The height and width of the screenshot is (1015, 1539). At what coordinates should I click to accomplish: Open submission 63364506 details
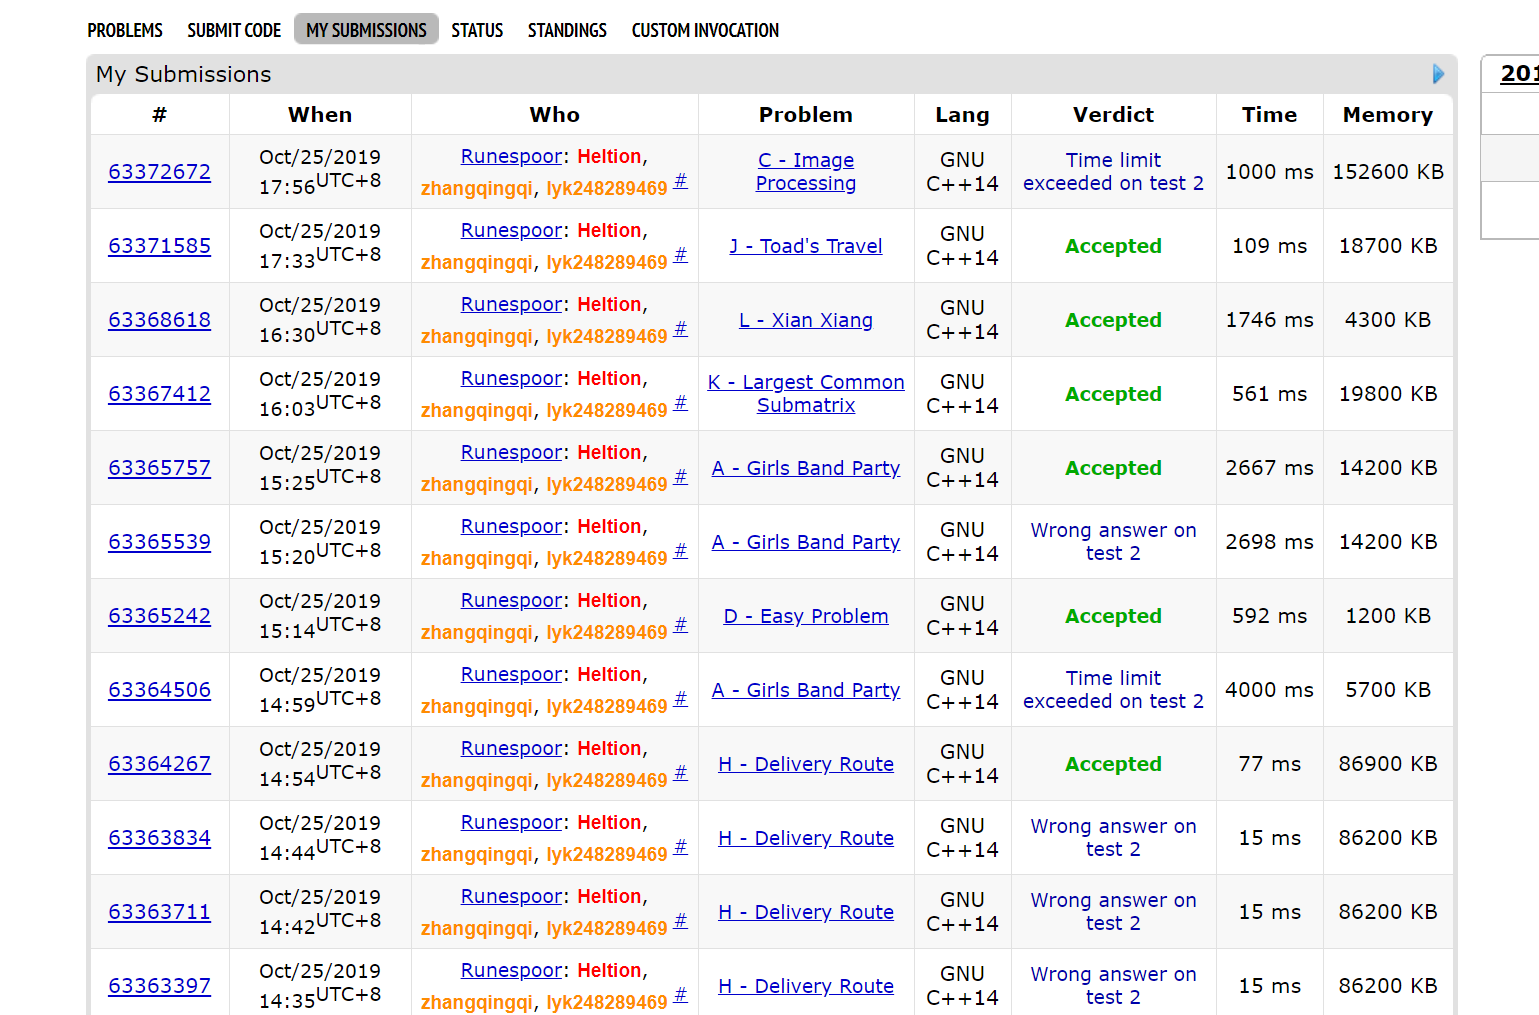(160, 690)
